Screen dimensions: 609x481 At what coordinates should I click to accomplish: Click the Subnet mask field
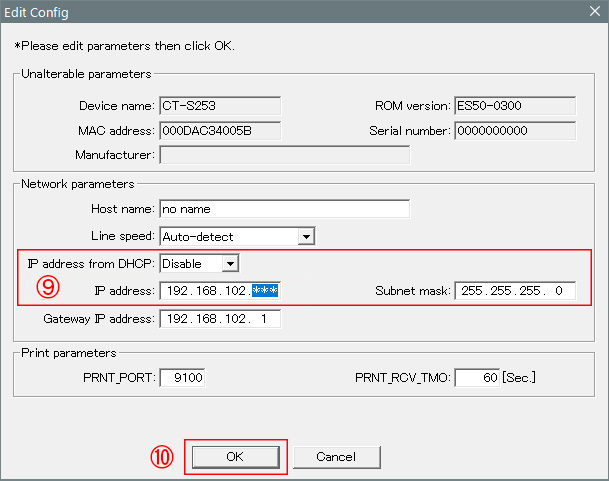click(x=515, y=291)
